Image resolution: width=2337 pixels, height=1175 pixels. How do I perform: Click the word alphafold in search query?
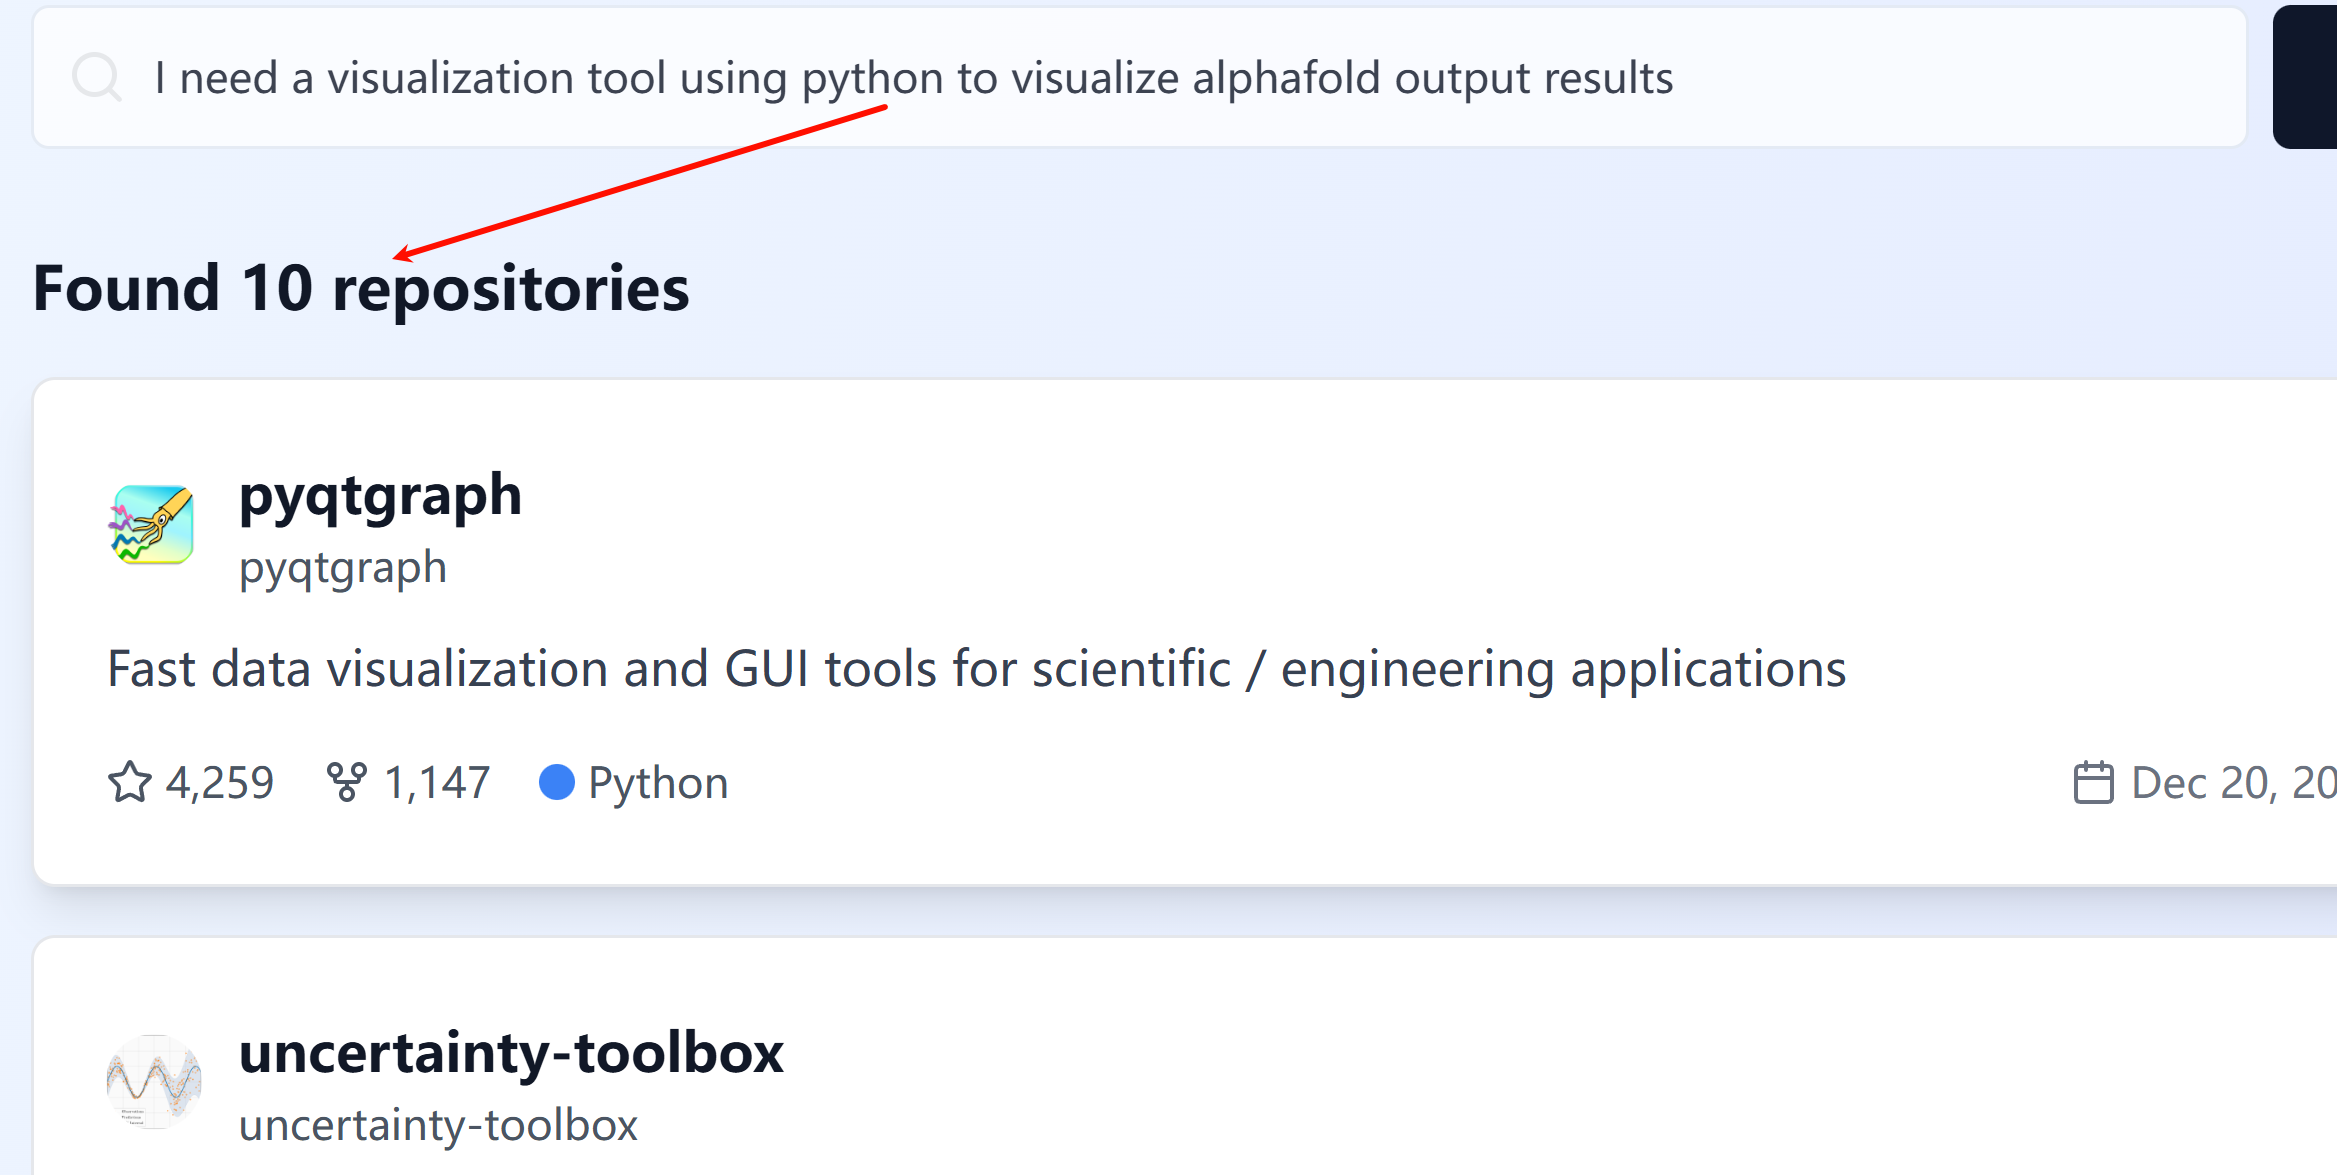coord(1286,78)
